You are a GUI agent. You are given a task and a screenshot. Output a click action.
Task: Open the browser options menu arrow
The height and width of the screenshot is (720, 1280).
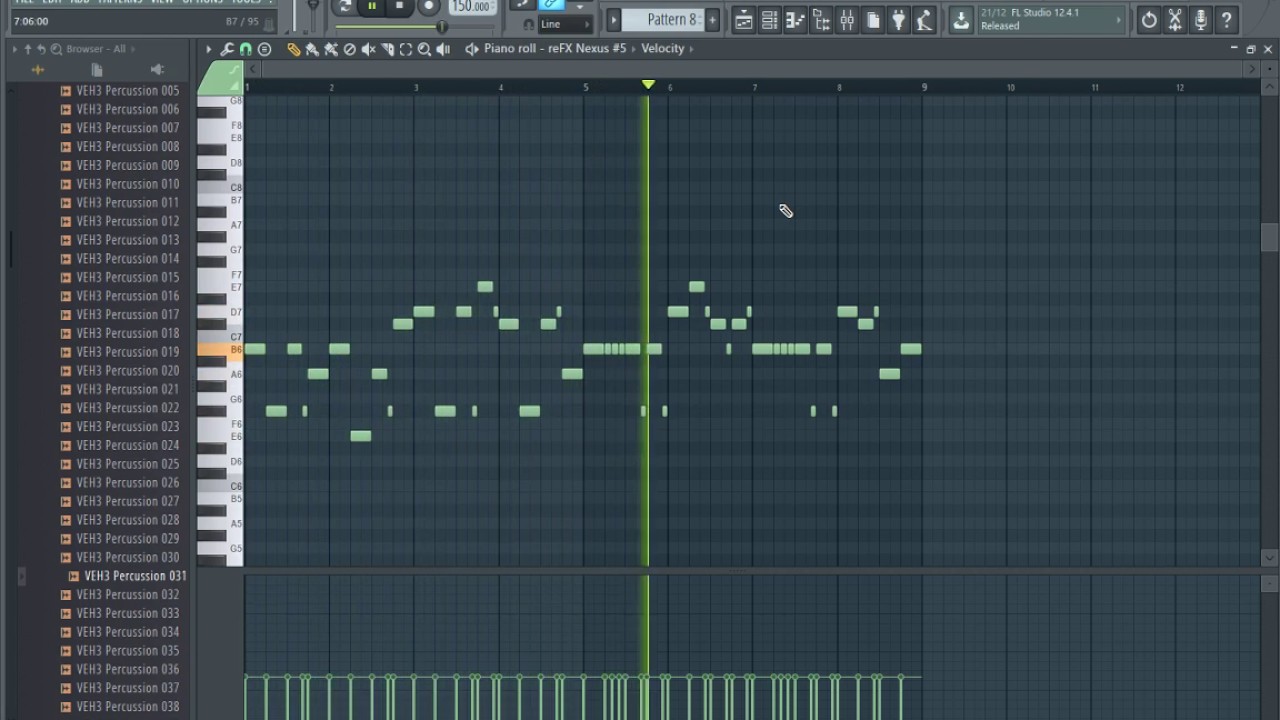[x=14, y=49]
